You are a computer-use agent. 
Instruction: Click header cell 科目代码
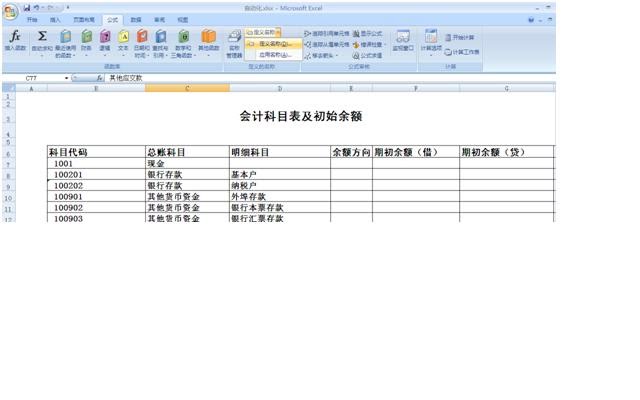pos(96,152)
